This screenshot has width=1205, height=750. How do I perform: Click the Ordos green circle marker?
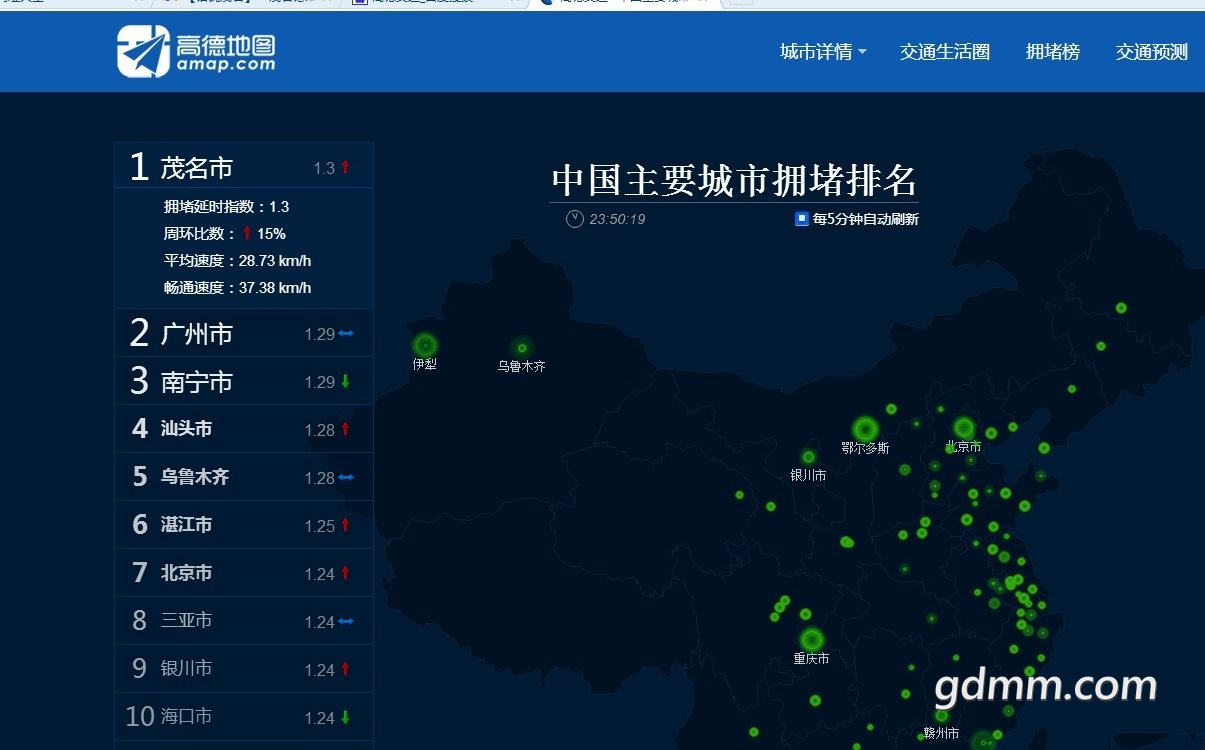point(865,430)
